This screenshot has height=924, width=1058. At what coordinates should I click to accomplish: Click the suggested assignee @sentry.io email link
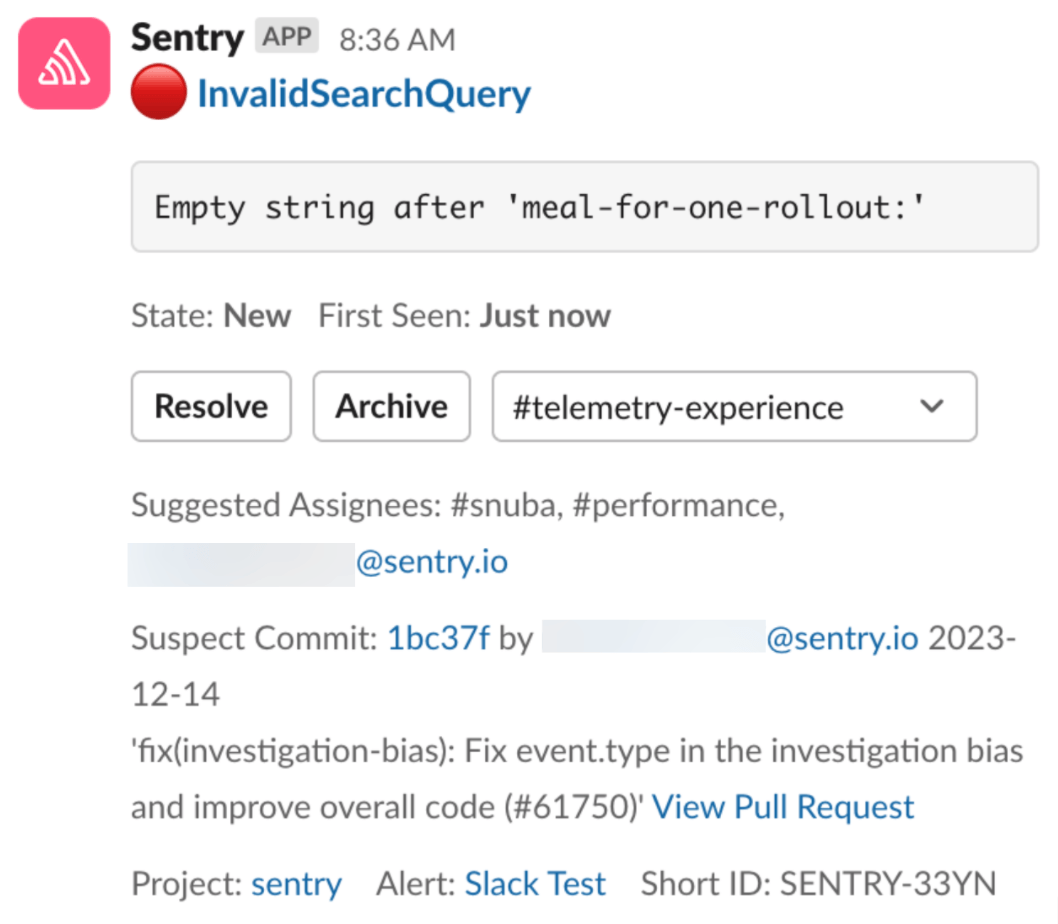432,562
